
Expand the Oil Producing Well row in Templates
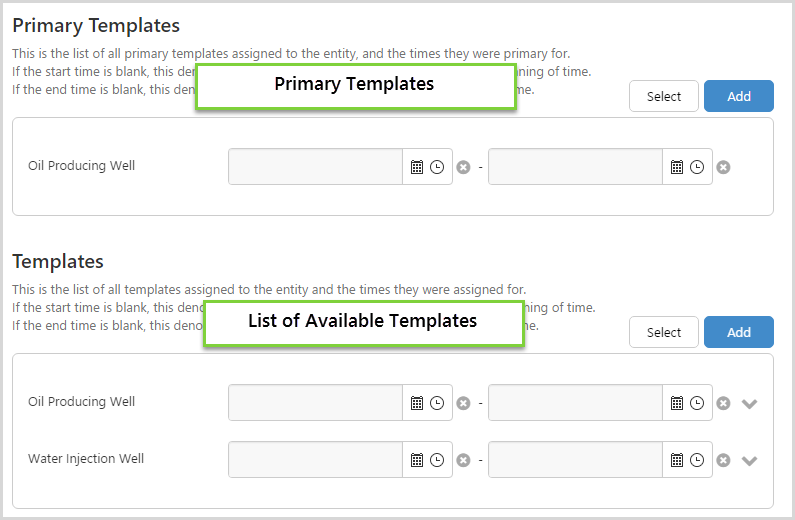[x=750, y=404]
